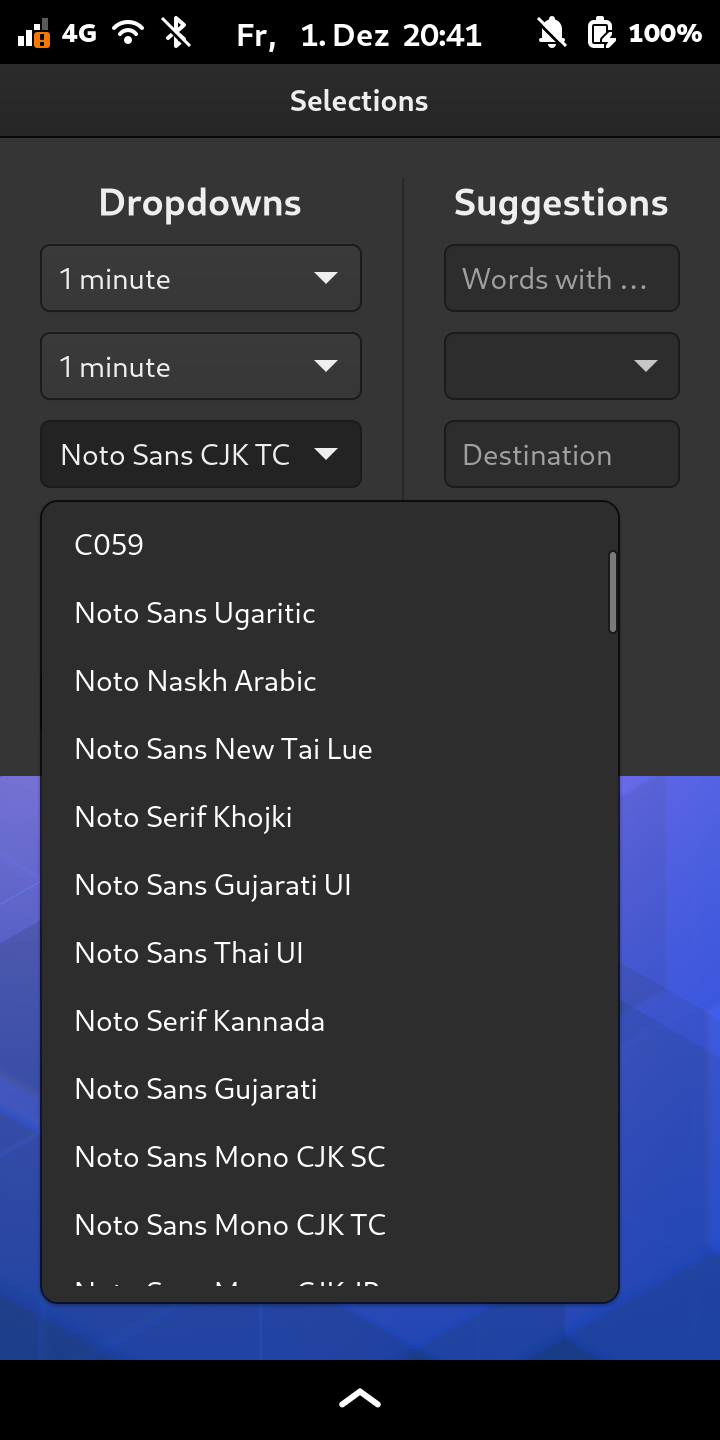Open the second 1 minute dropdown
This screenshot has width=720, height=1440.
(201, 366)
